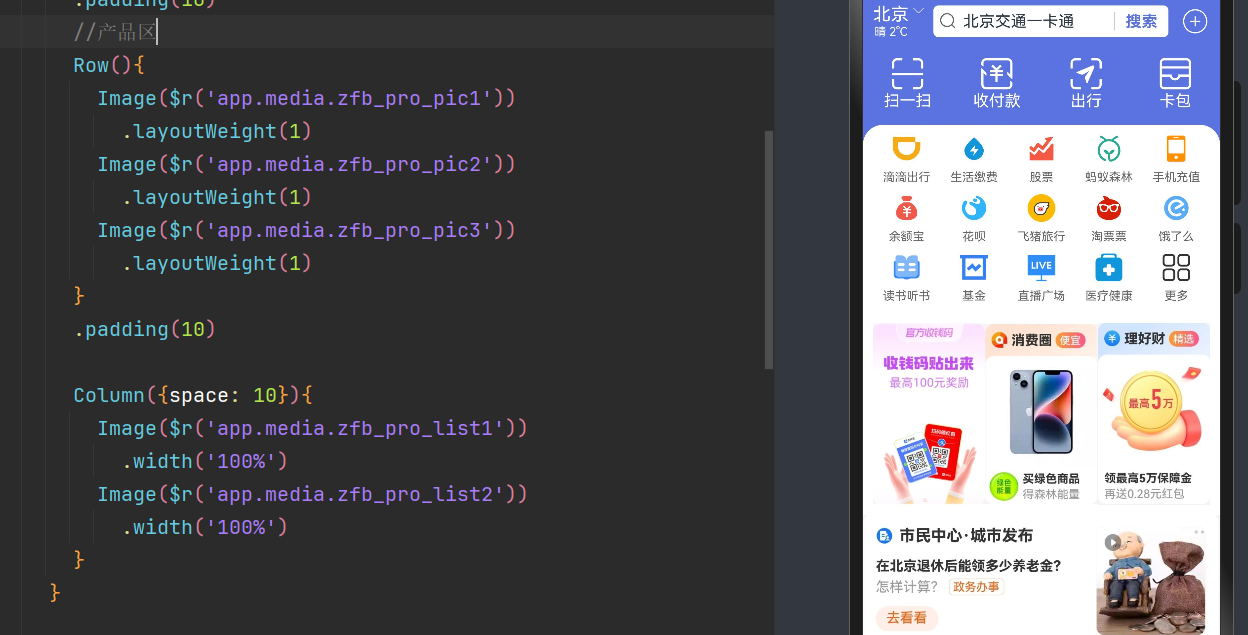Click the magnifier icon in search box

click(947, 21)
